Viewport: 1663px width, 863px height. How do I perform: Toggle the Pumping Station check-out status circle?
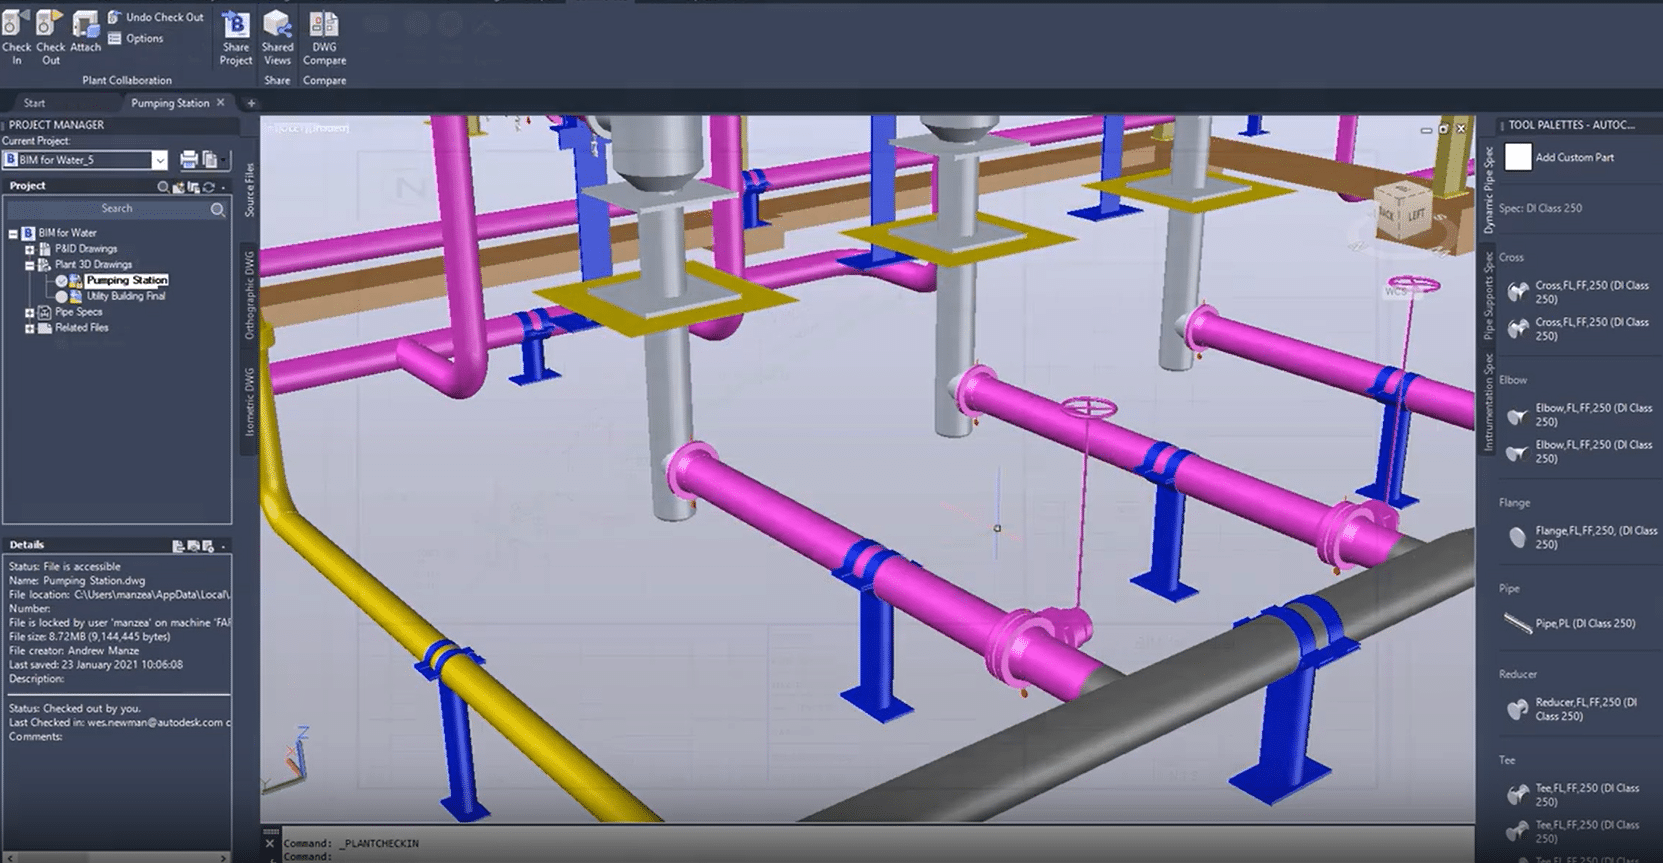[62, 281]
